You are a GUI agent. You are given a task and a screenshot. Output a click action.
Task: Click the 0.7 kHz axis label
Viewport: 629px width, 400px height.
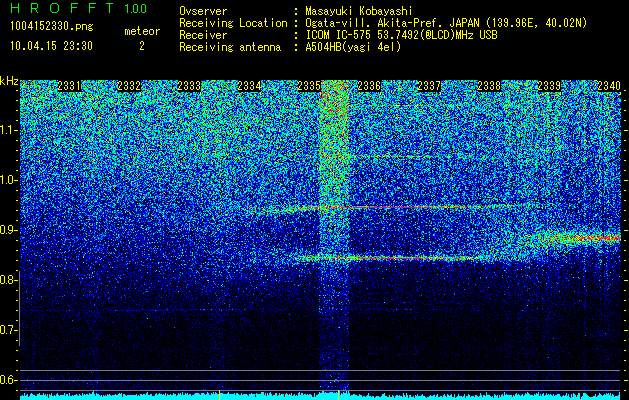tap(8, 330)
